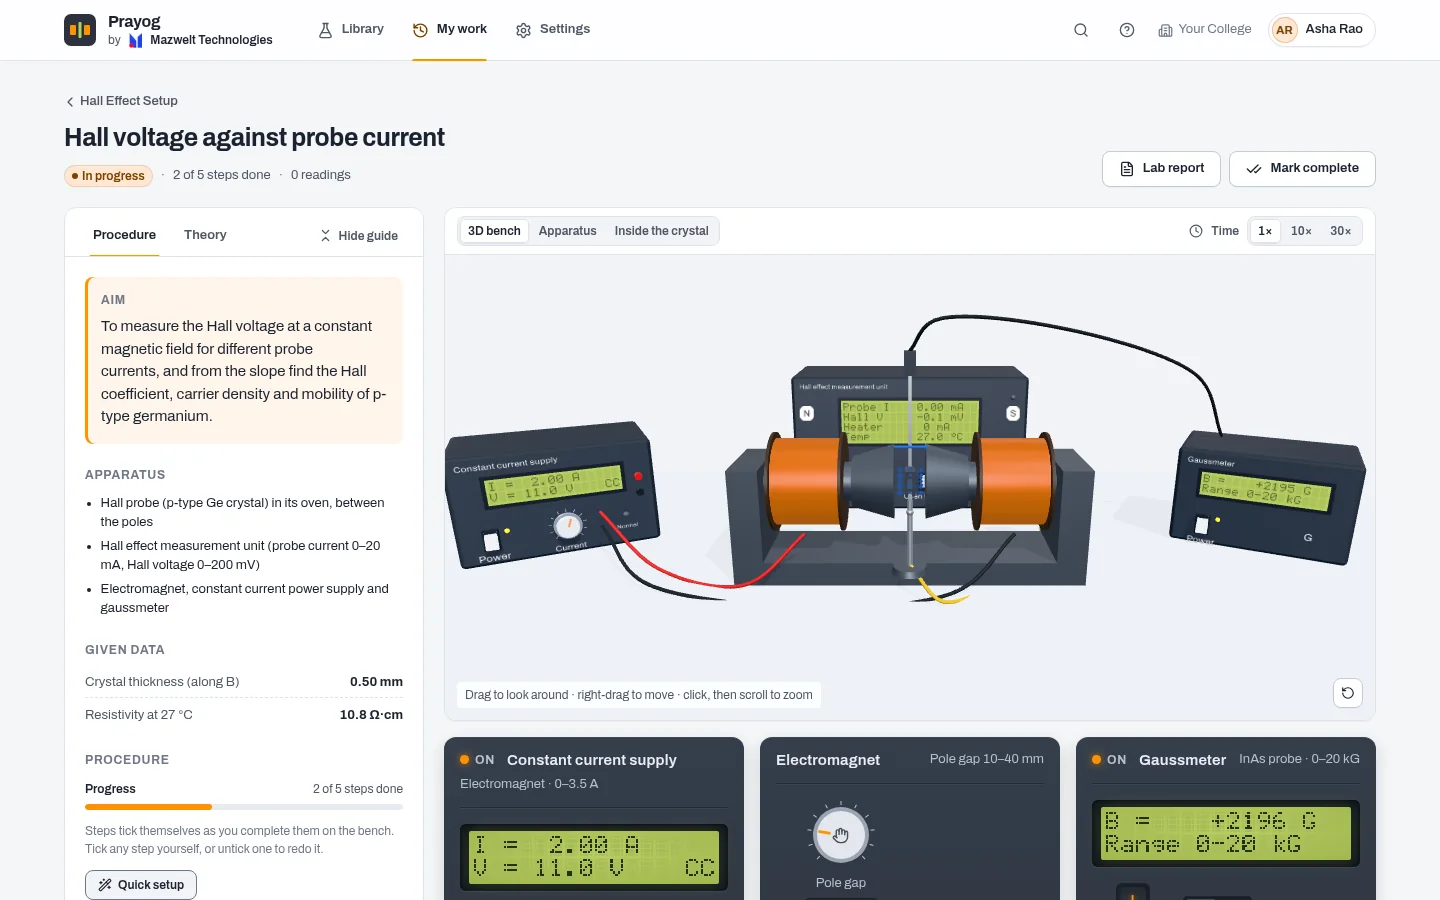Set time speed to 30×
The image size is (1440, 900).
[1341, 231]
